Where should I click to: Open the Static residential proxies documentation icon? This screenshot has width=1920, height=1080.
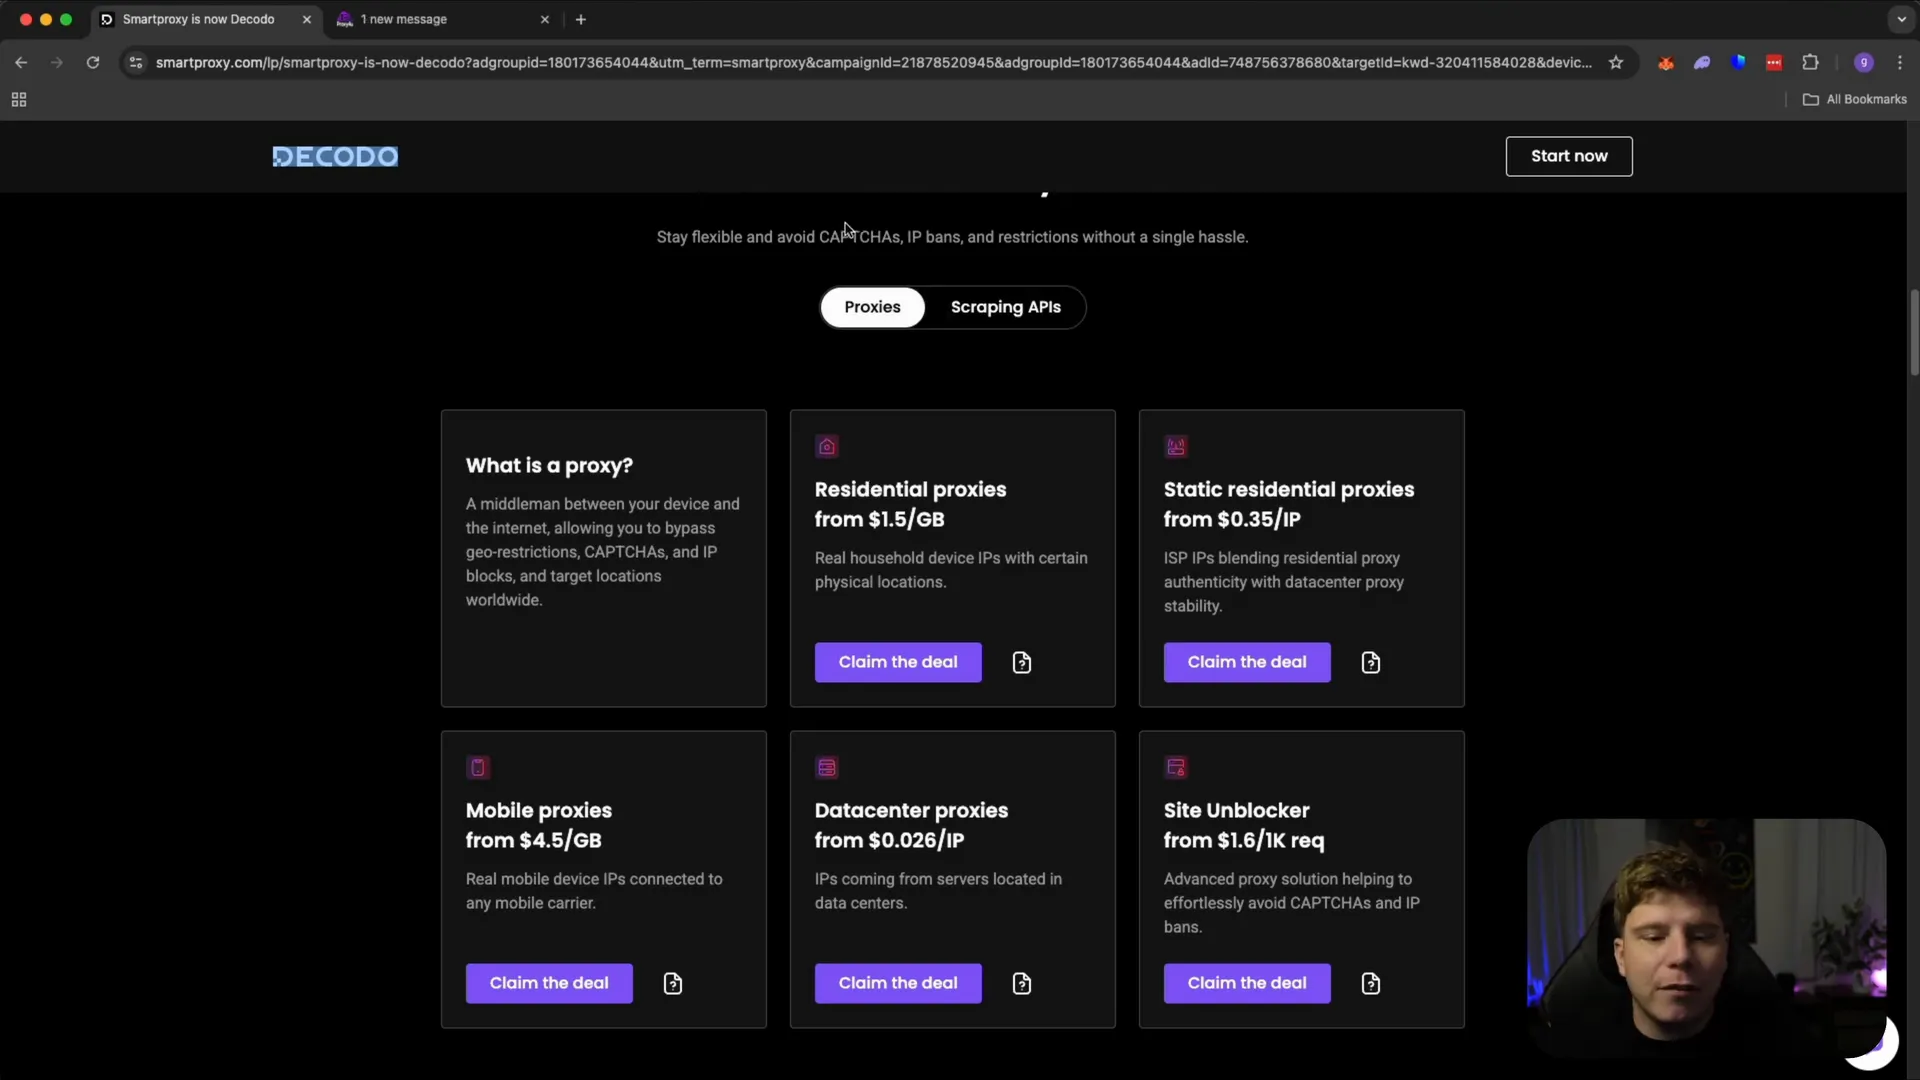click(x=1370, y=663)
